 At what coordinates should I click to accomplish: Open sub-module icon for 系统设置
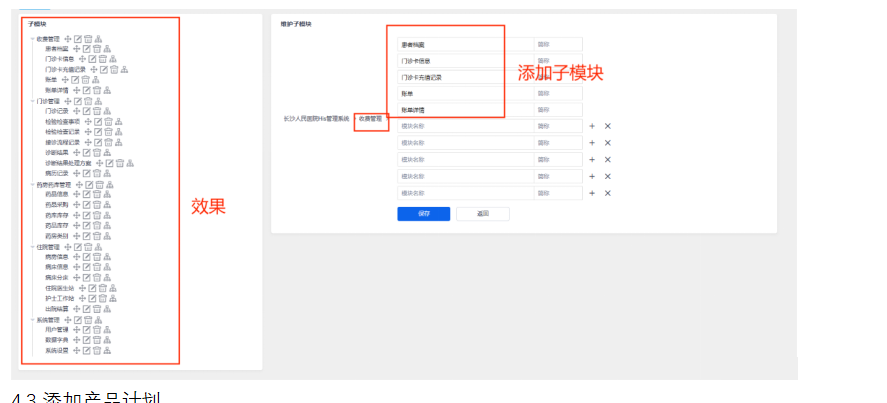[107, 350]
